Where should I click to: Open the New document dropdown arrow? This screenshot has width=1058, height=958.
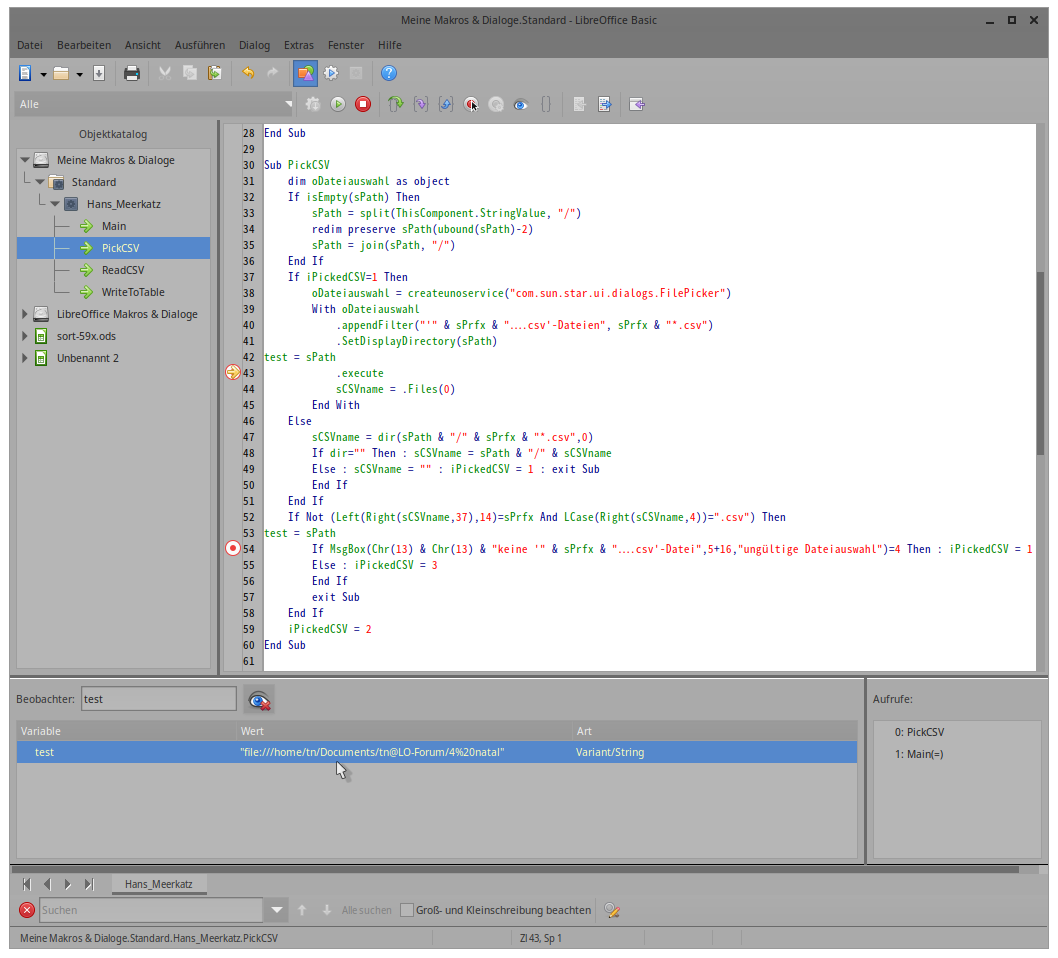coord(43,74)
